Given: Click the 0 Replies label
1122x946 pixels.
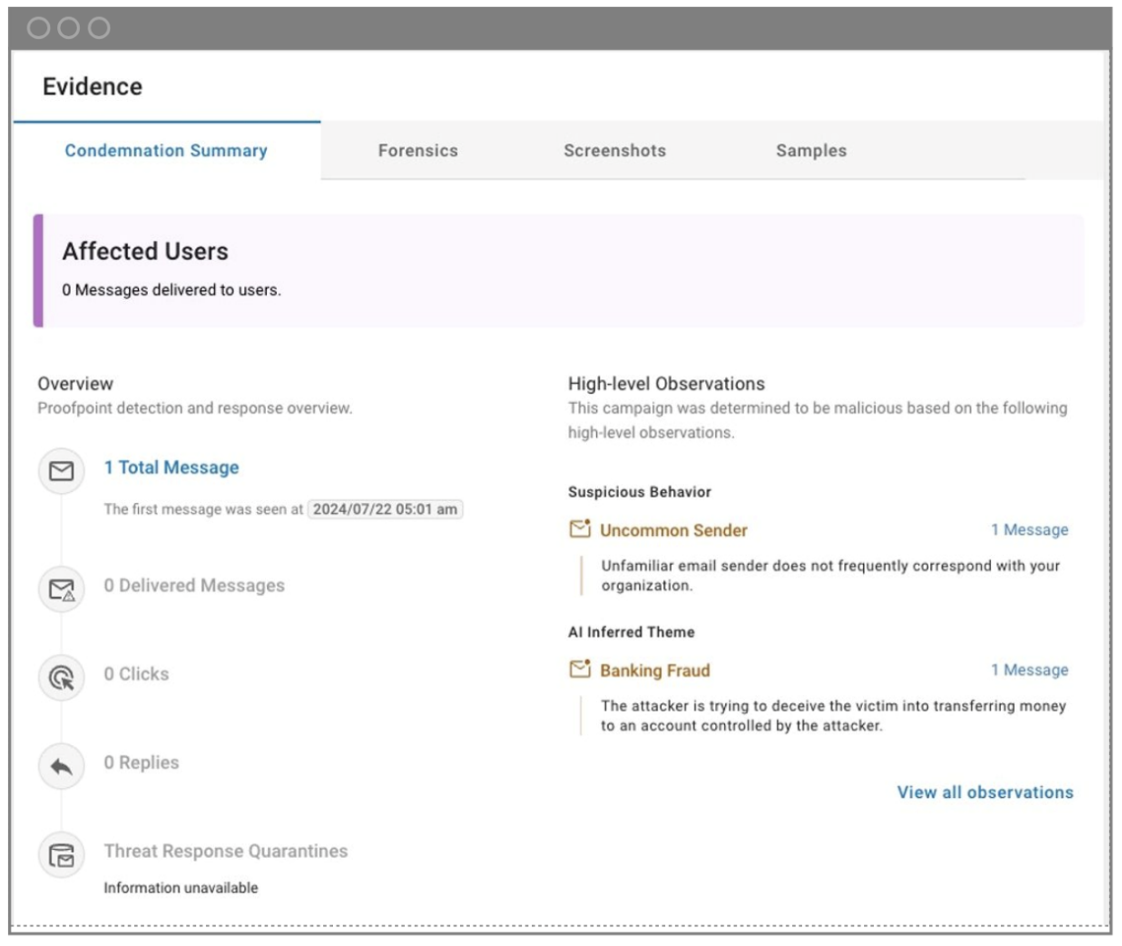Looking at the screenshot, I should tap(141, 763).
